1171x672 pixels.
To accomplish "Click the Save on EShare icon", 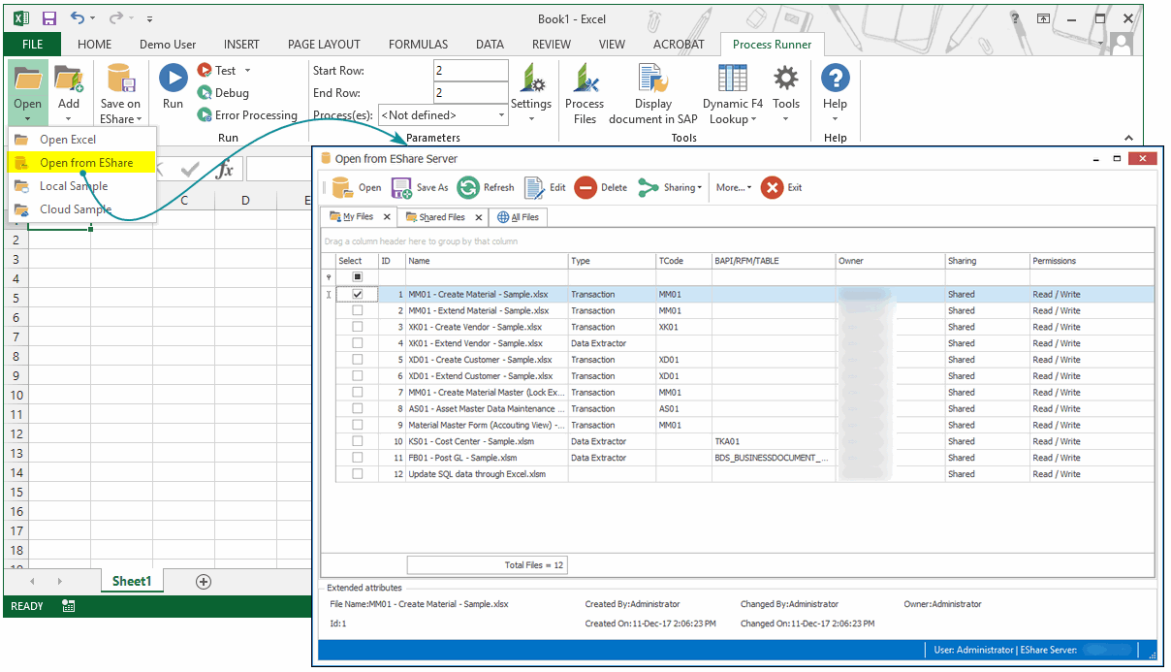I will tap(120, 78).
